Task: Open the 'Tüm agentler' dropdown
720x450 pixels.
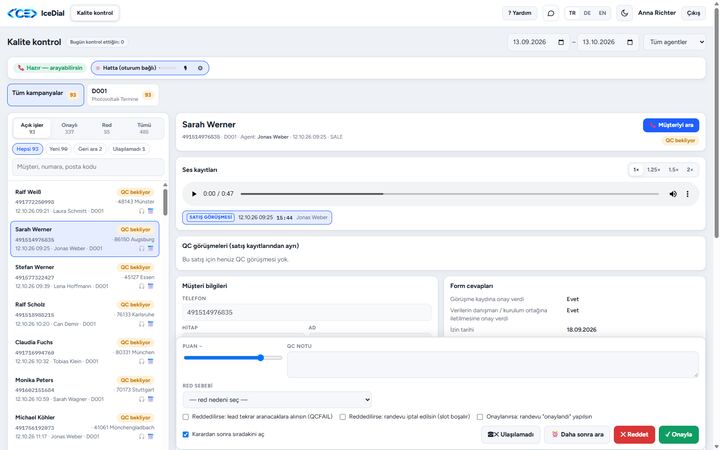Action: 675,42
